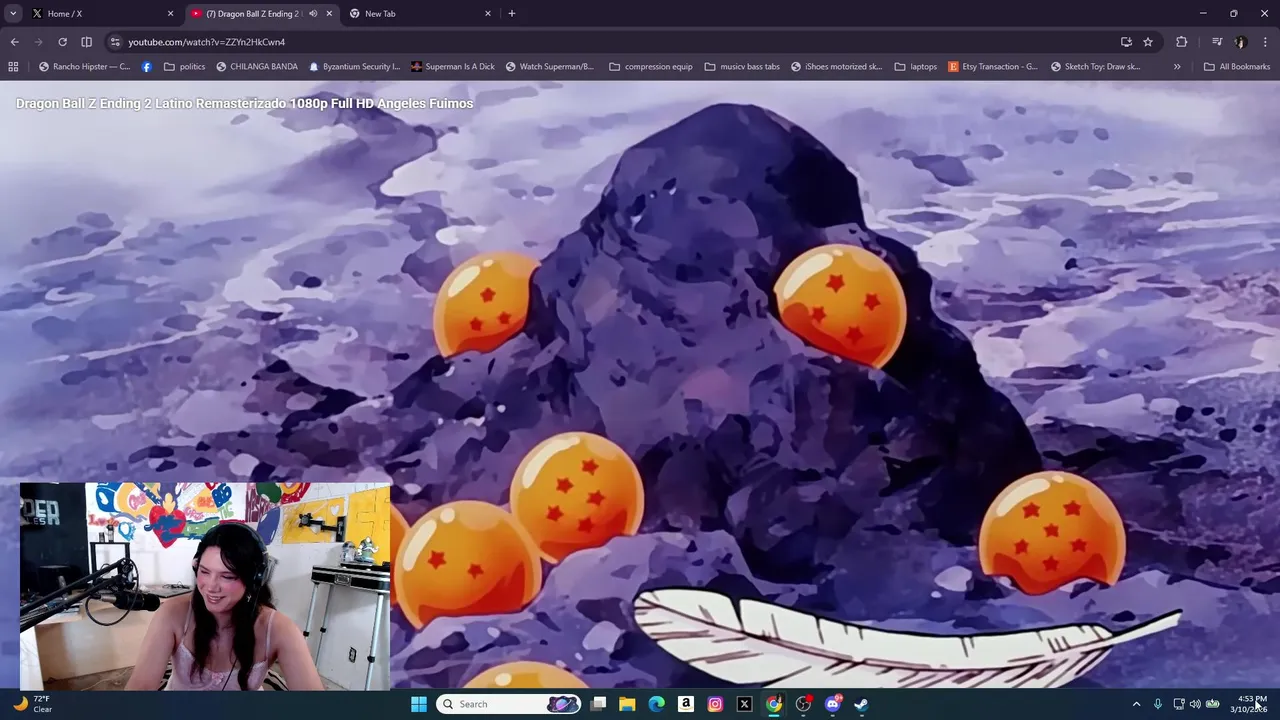The image size is (1280, 720).
Task: Open the politics bookmark folder
Action: click(185, 67)
